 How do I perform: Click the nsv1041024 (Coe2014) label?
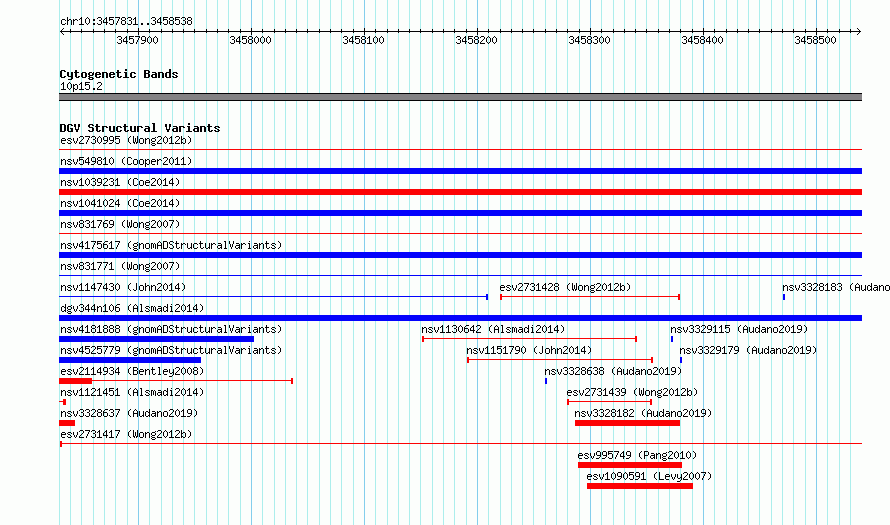click(120, 203)
